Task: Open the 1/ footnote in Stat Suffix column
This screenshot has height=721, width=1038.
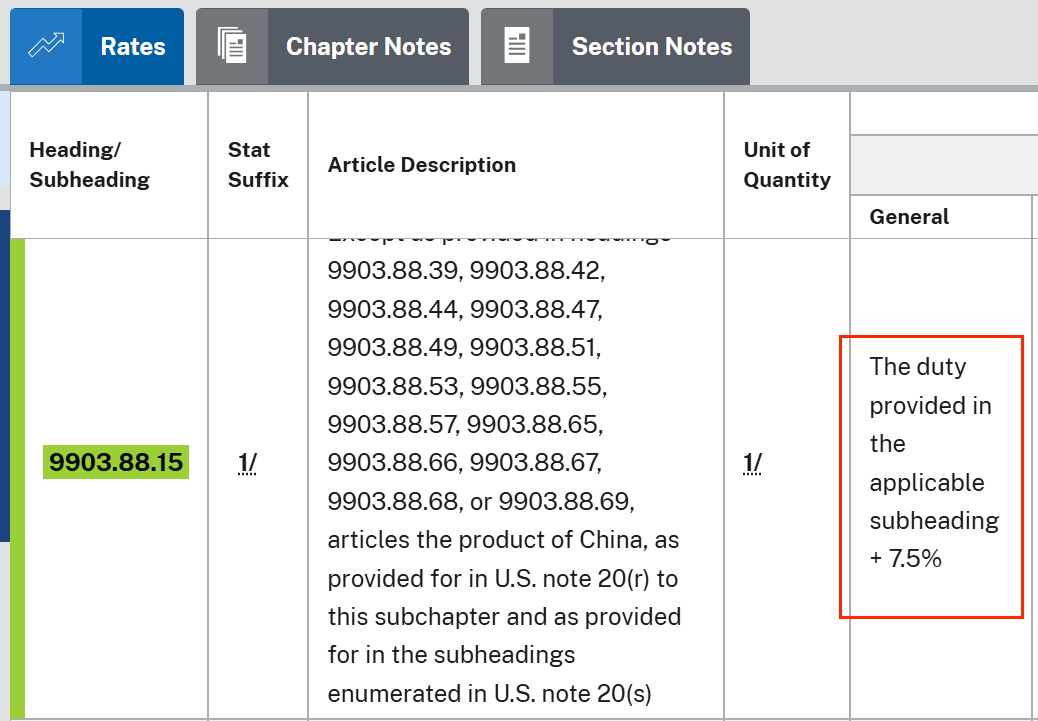Action: coord(247,463)
